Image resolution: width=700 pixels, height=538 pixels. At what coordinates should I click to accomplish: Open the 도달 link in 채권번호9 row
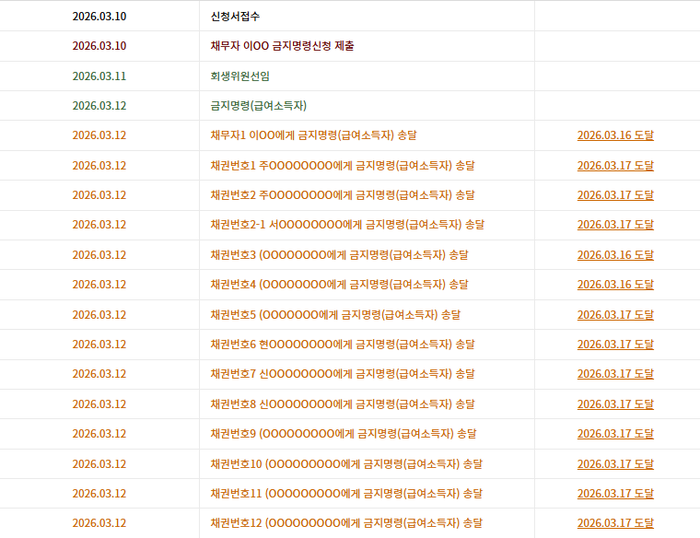click(x=615, y=434)
